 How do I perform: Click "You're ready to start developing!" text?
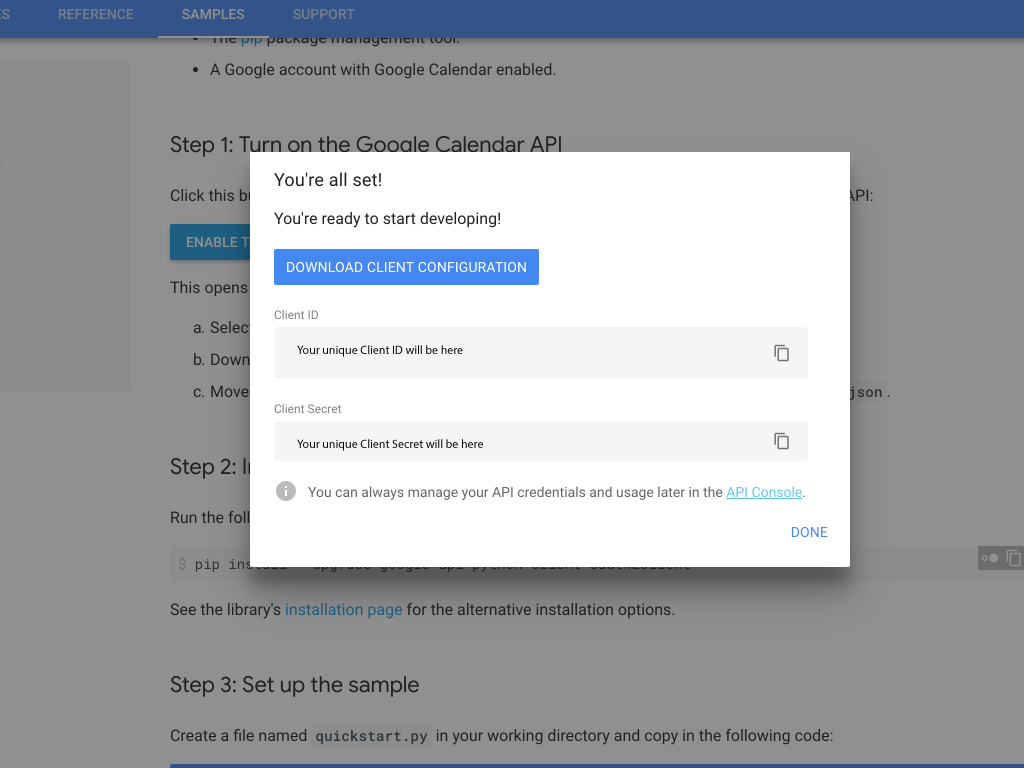click(387, 219)
